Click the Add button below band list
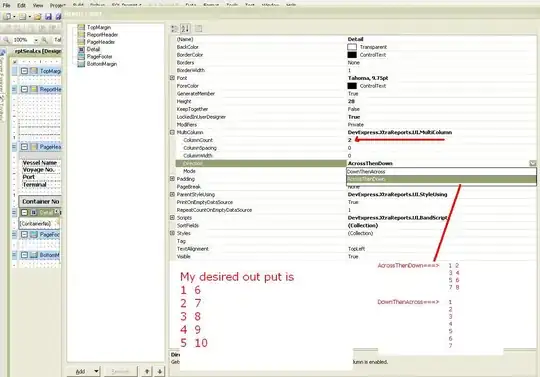 (x=83, y=371)
